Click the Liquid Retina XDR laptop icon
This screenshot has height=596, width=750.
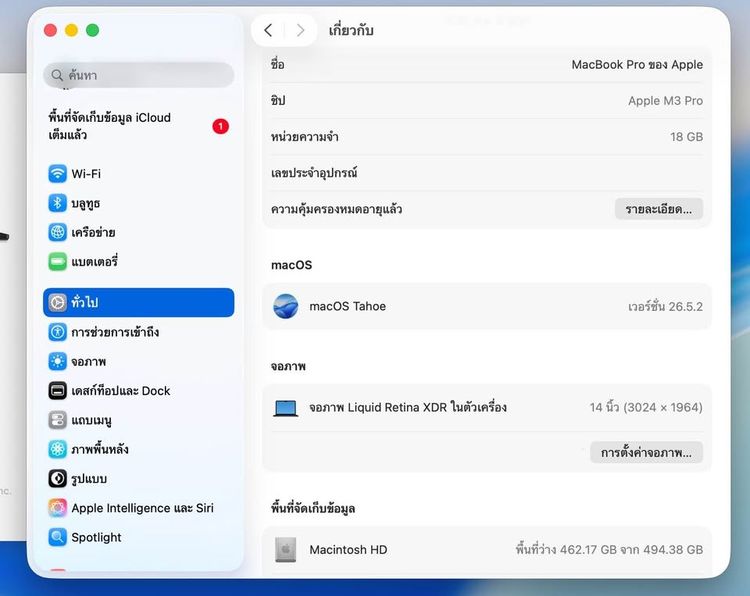tap(286, 408)
